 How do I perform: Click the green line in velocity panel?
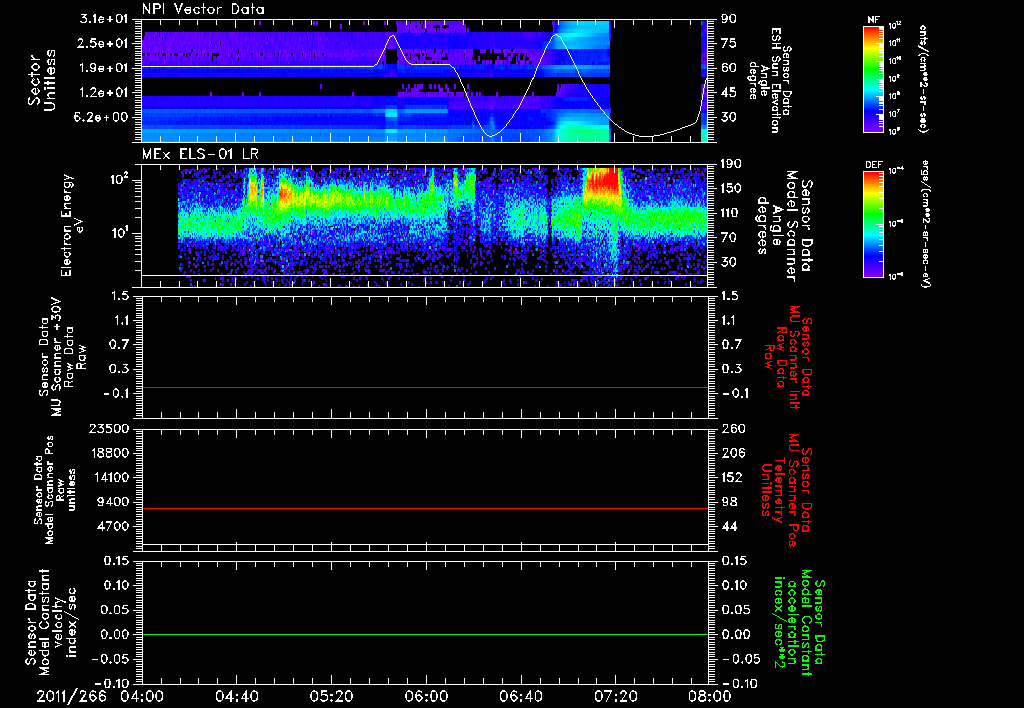(425, 634)
